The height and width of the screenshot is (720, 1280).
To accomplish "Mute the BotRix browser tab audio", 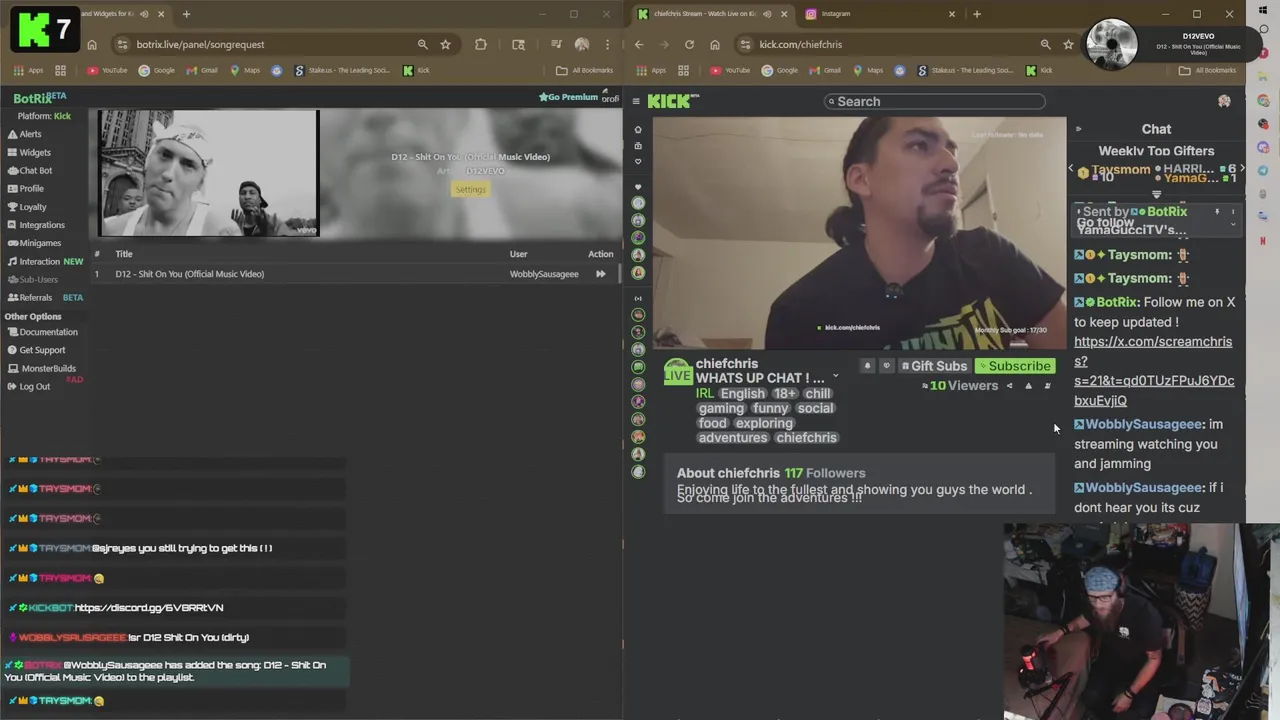I will pos(144,14).
